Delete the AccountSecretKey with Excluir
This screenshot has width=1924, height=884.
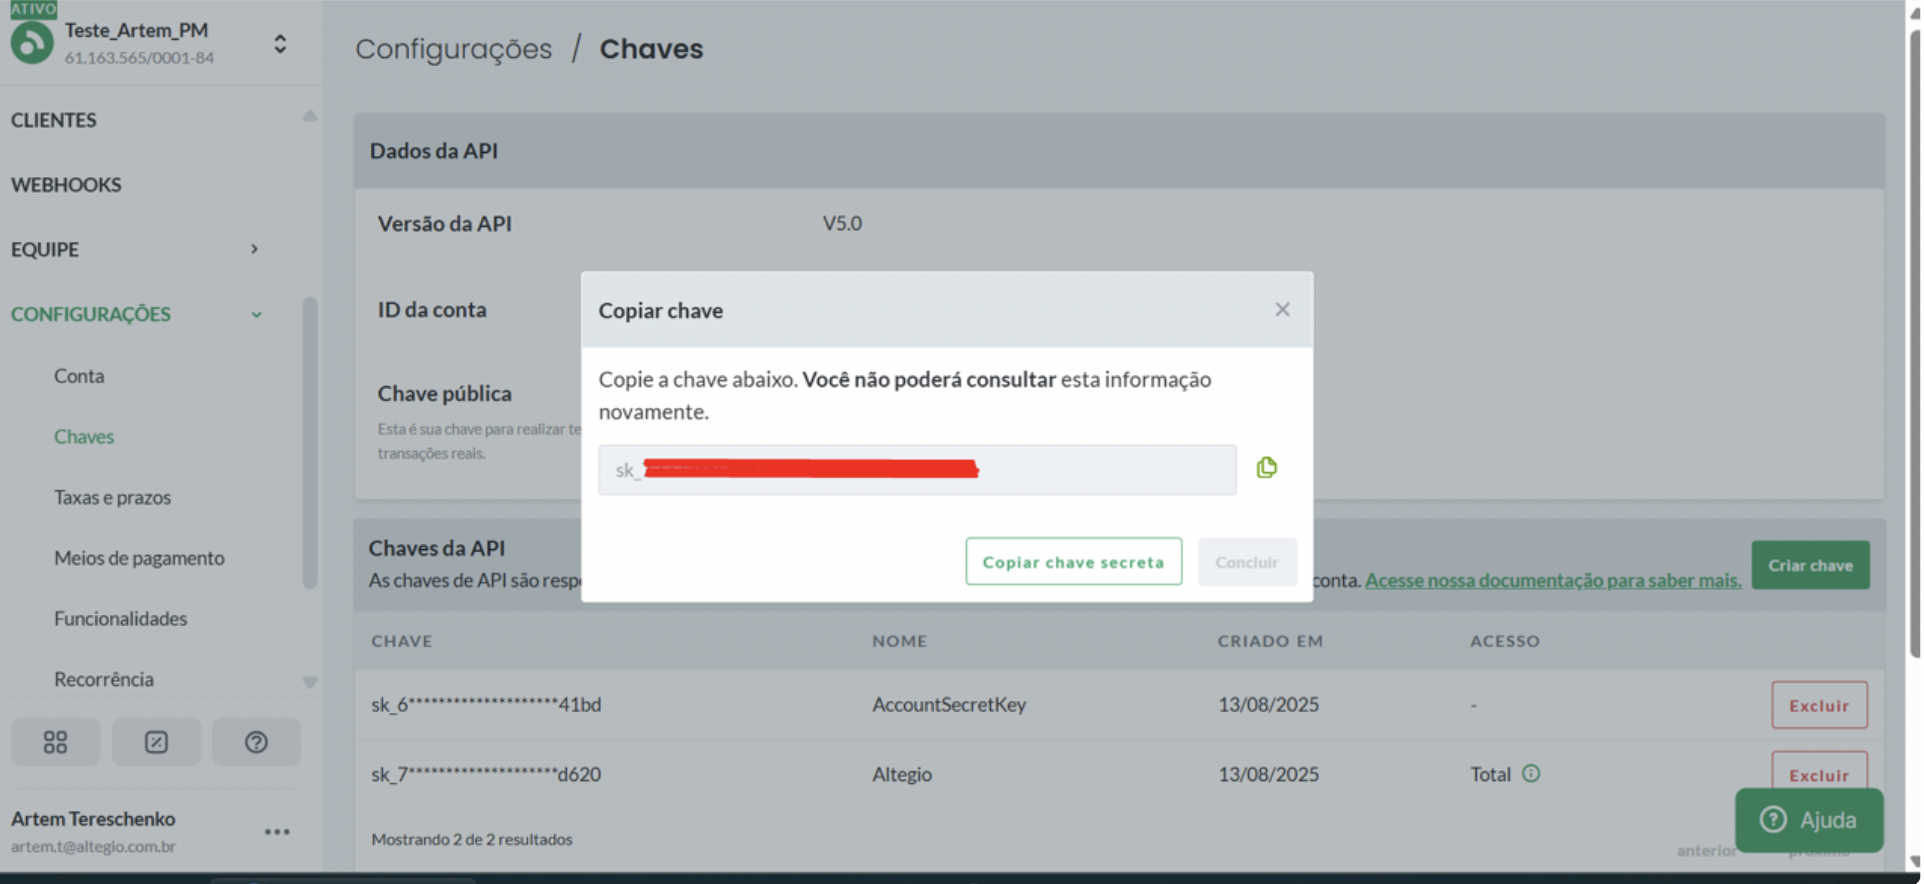point(1818,705)
